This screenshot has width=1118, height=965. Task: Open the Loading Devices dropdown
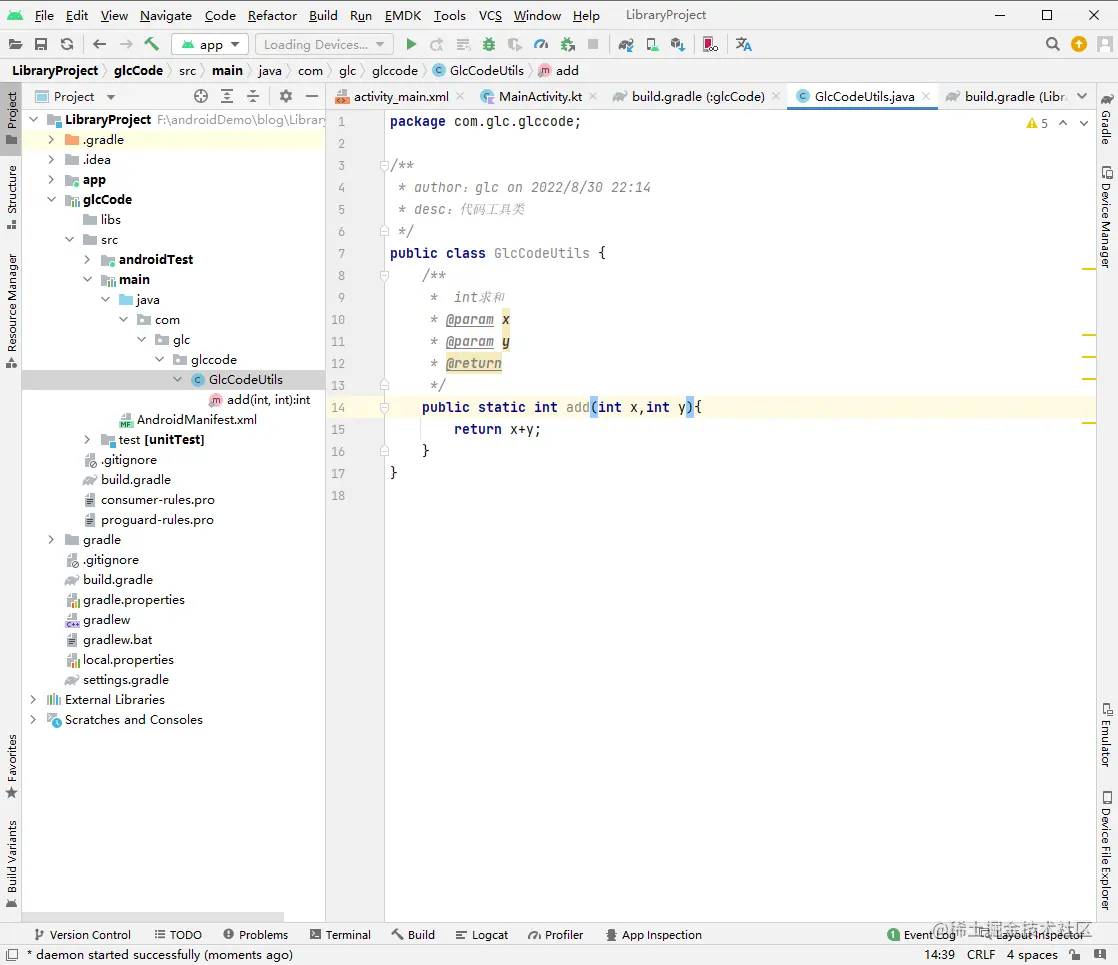point(324,44)
